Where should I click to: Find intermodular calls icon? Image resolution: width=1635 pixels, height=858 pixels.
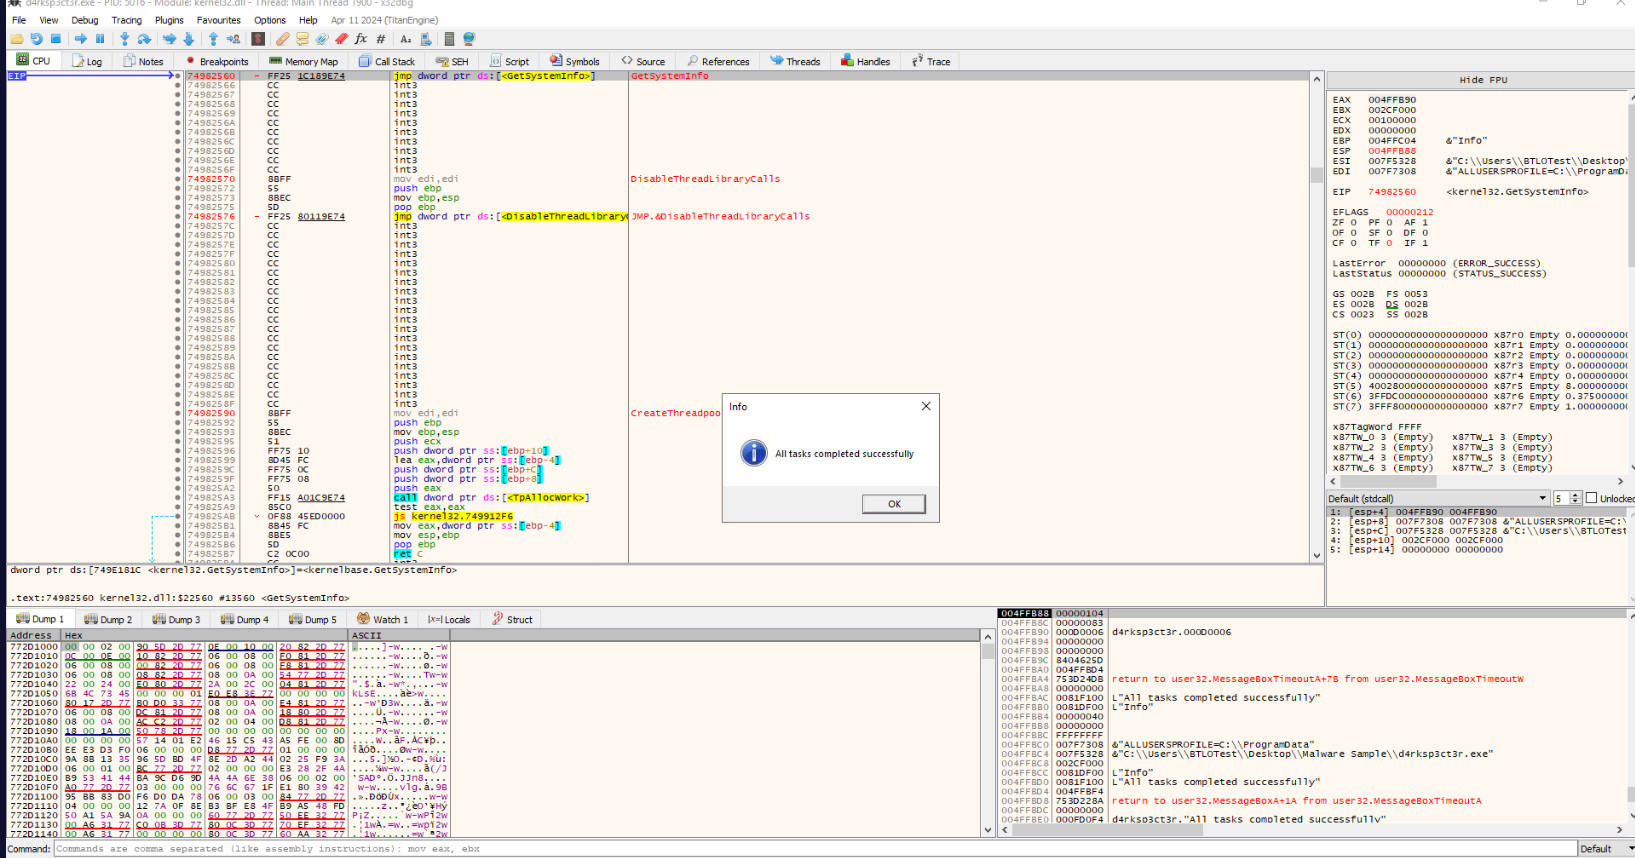[x=426, y=39]
